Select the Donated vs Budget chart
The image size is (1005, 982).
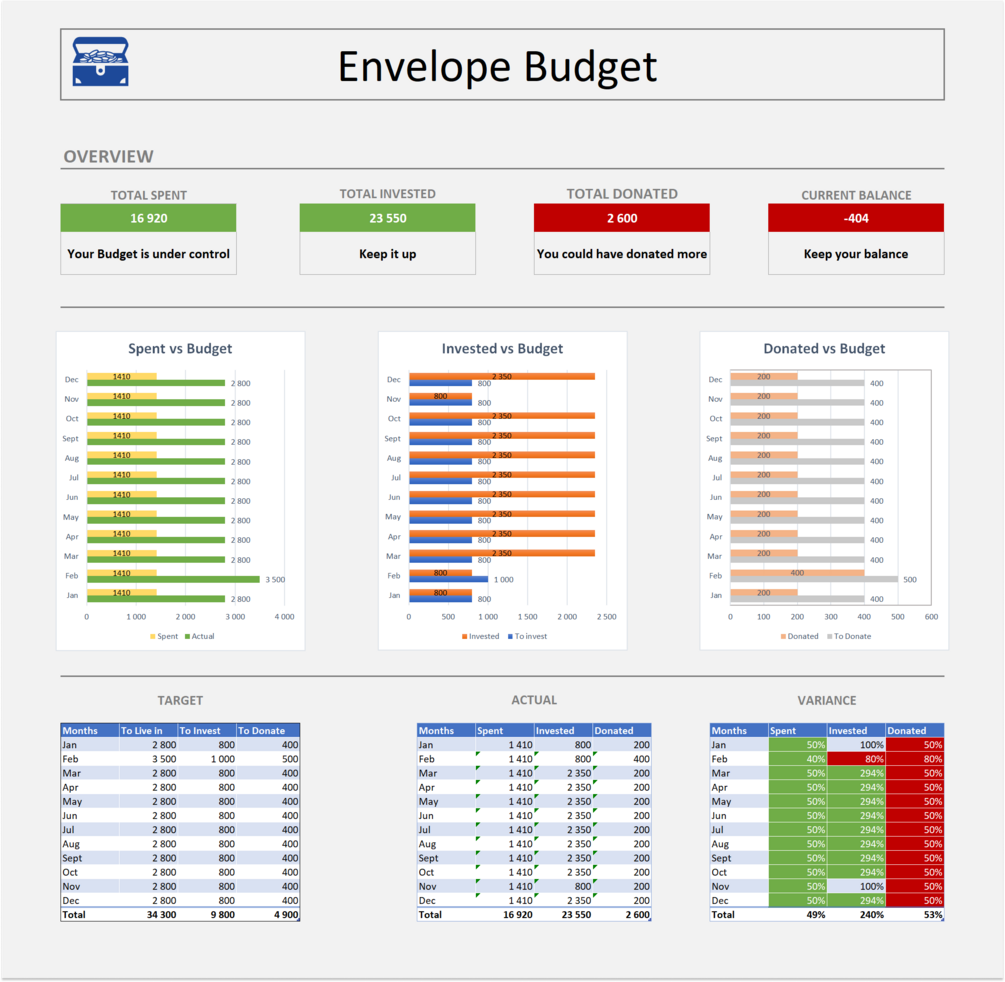pos(824,490)
